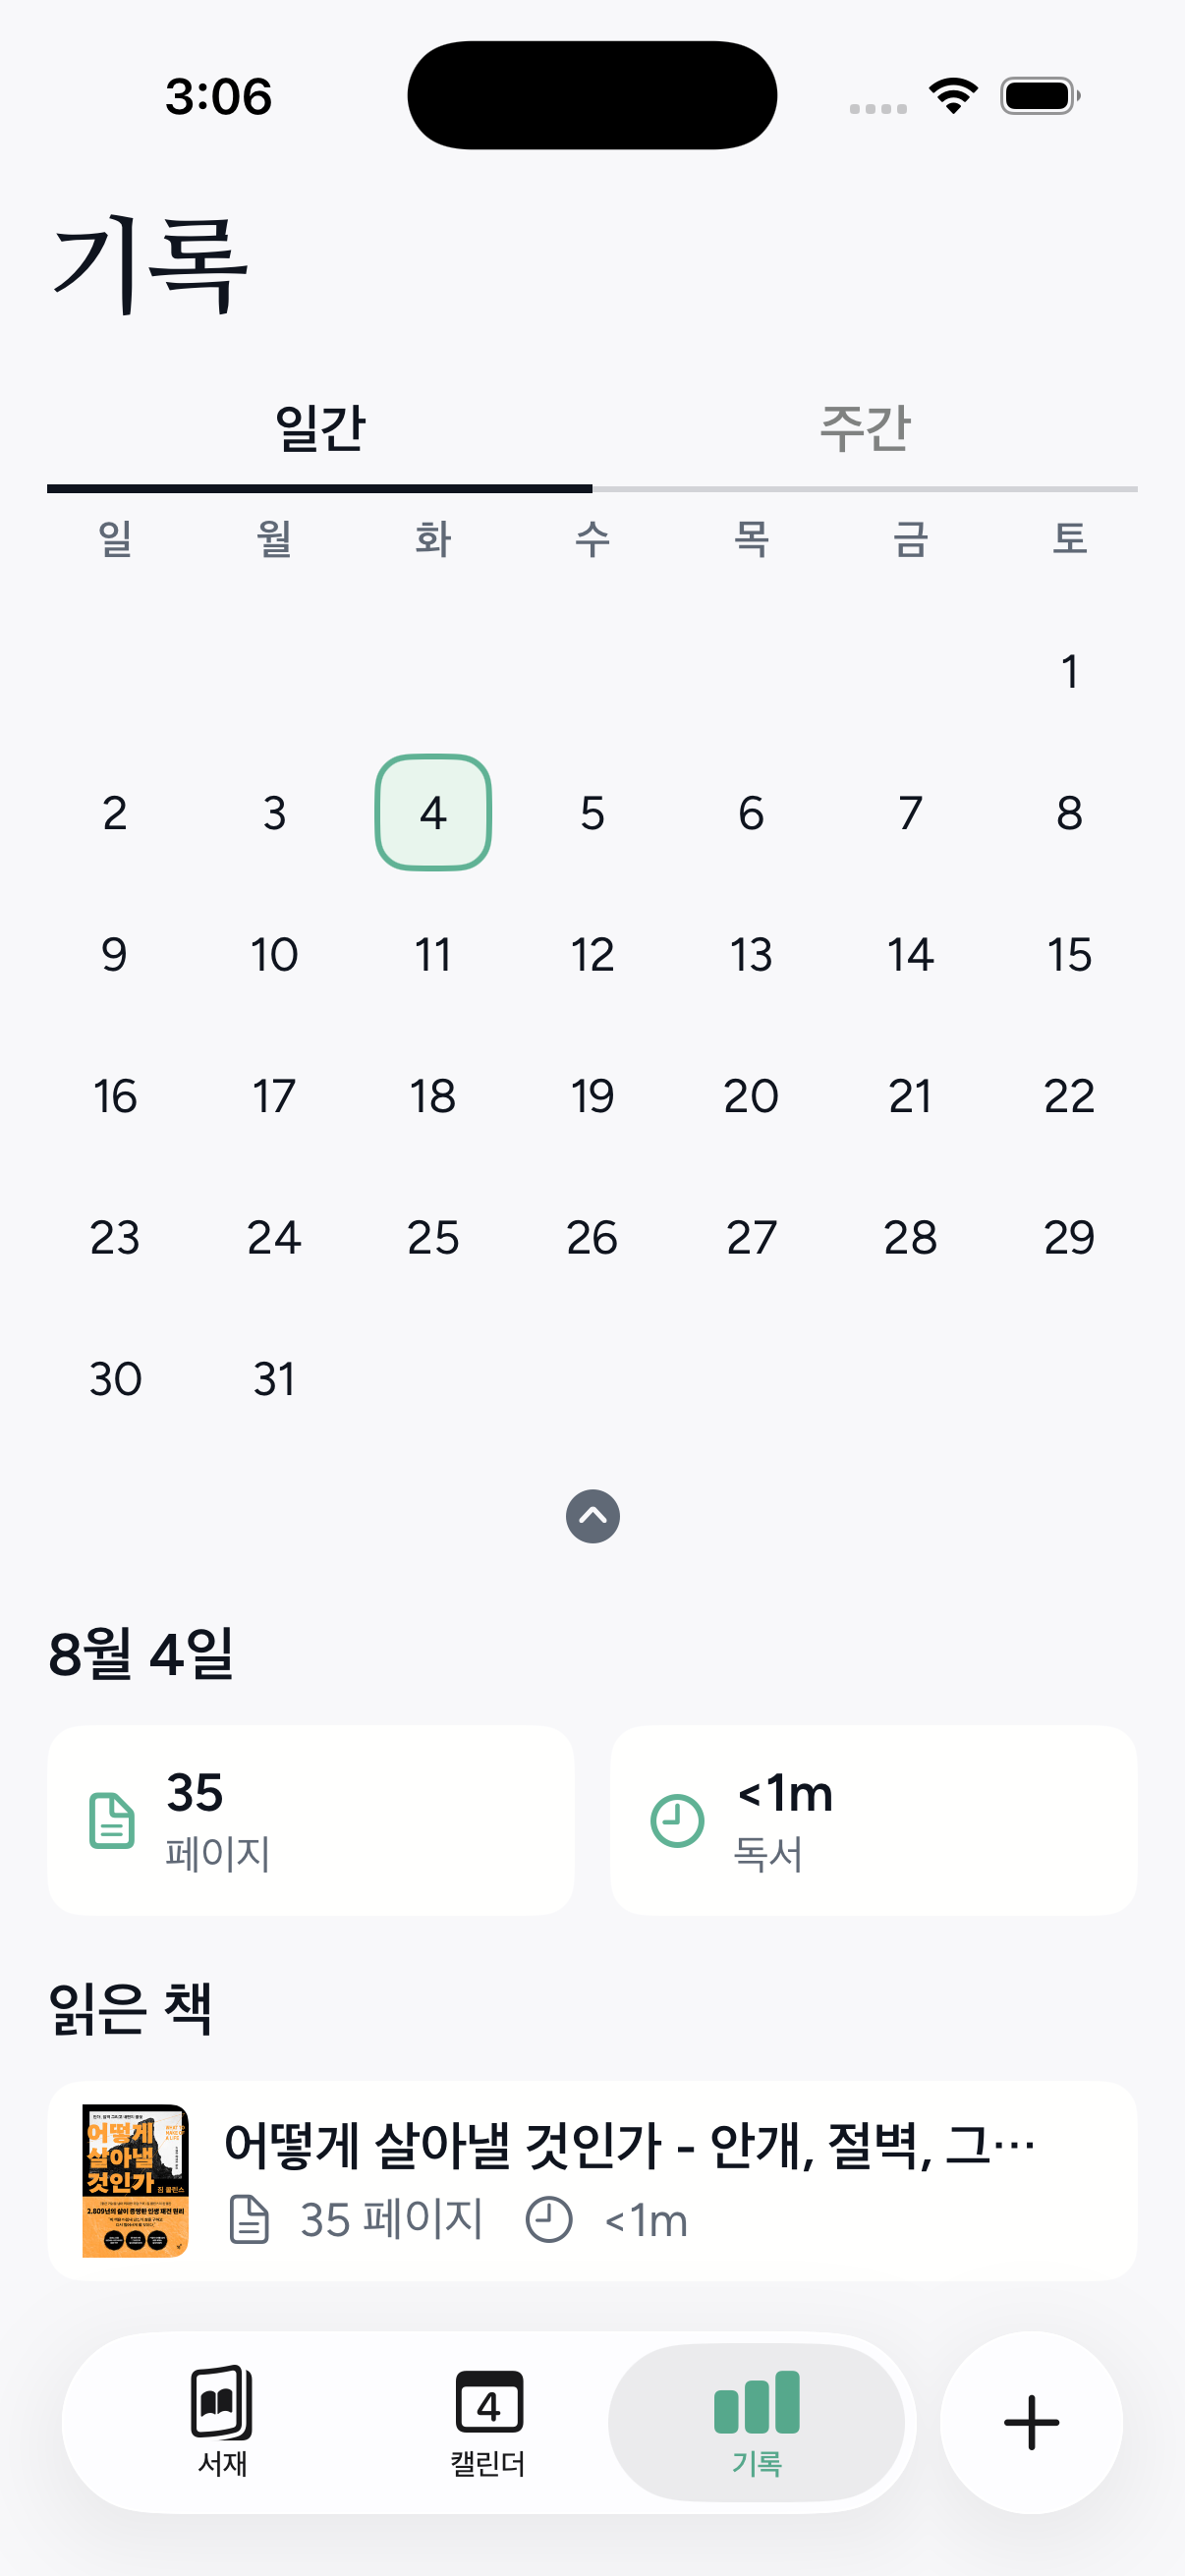The width and height of the screenshot is (1185, 2576).
Task: Pick date 1 on Saturday column
Action: [x=1069, y=671]
